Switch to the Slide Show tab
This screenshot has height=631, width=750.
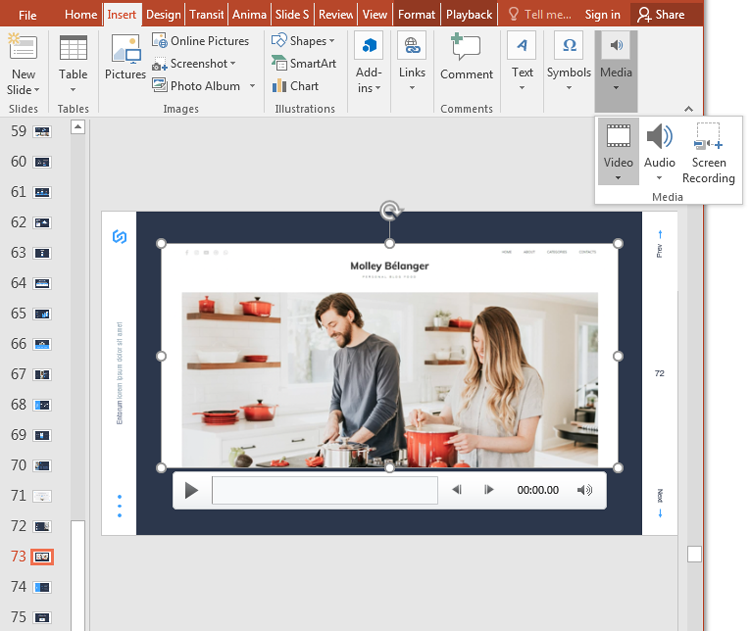pos(292,15)
